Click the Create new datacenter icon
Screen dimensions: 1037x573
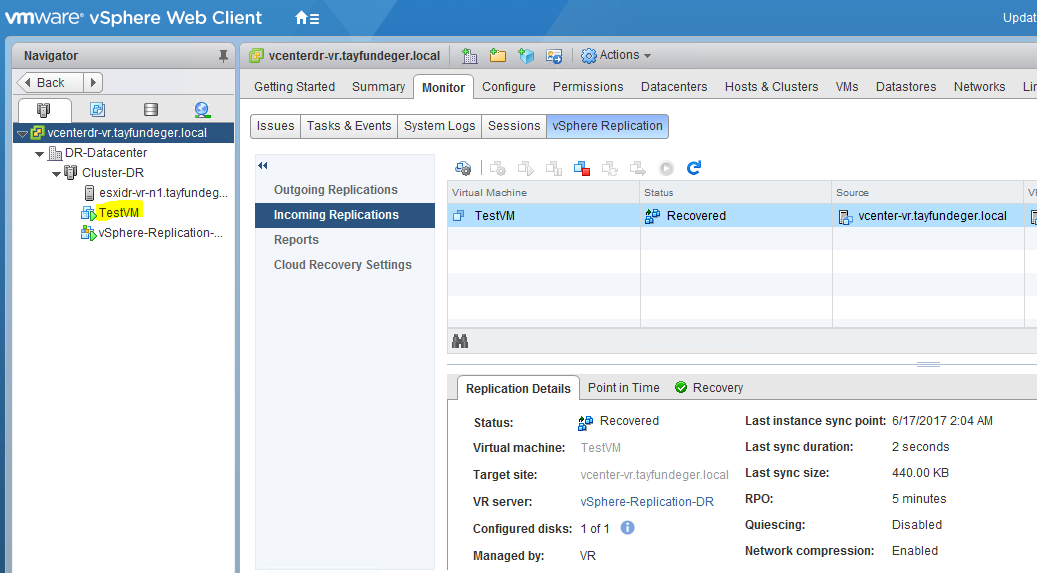470,56
